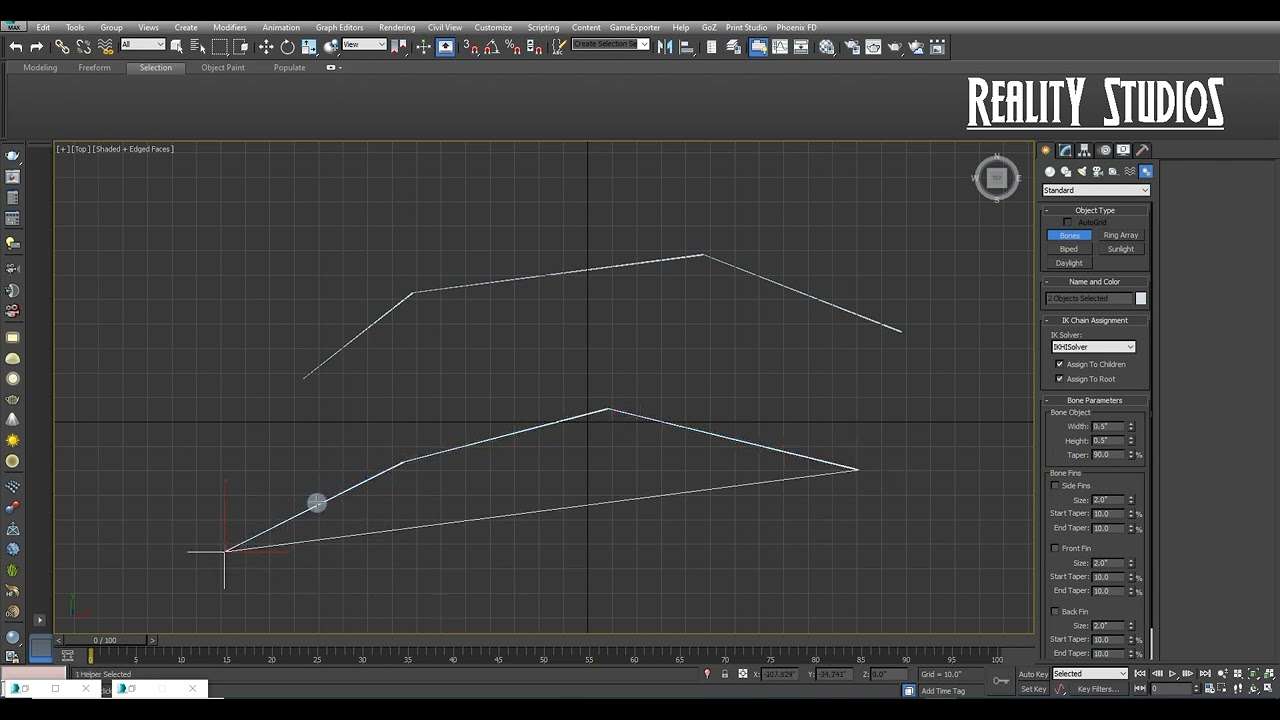The height and width of the screenshot is (720, 1280).
Task: Click the Mirror tool icon
Action: point(665,47)
